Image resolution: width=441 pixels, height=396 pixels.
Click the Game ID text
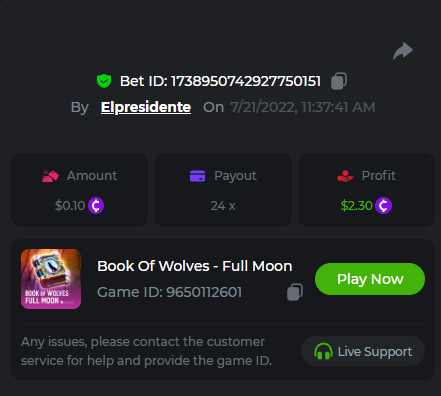[x=169, y=292]
